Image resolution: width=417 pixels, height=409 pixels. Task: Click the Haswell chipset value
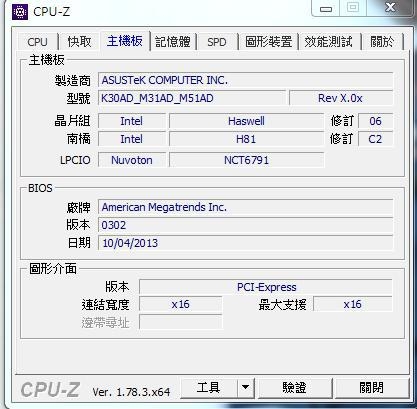point(246,121)
